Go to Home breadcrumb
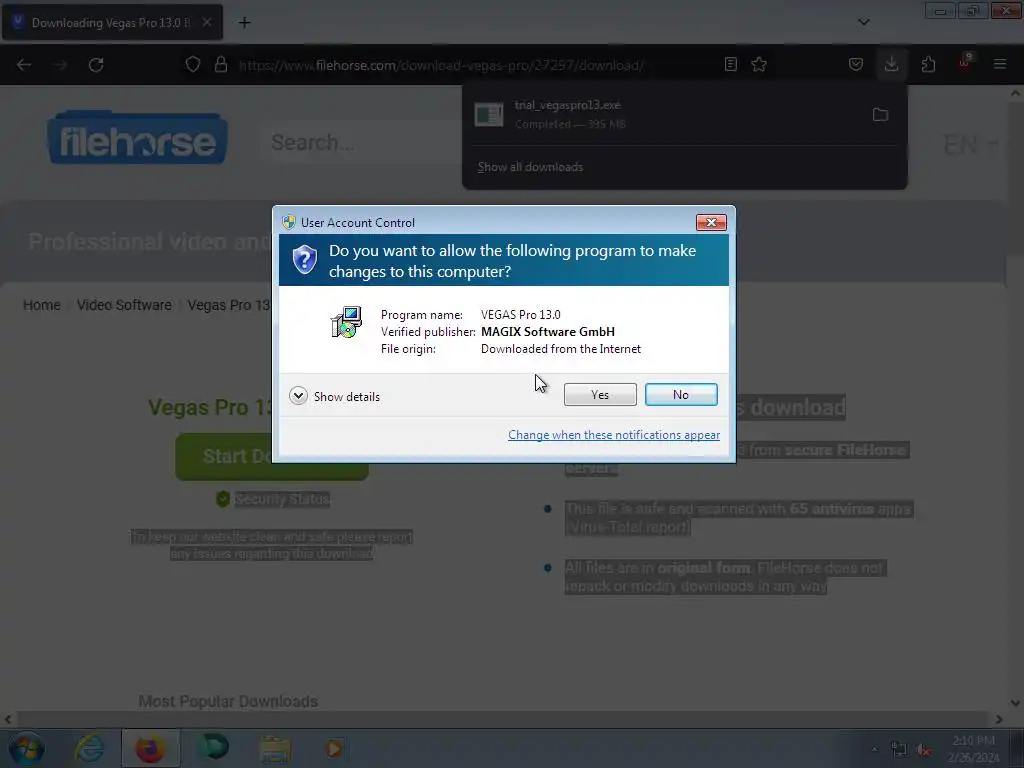1024x768 pixels. click(42, 305)
